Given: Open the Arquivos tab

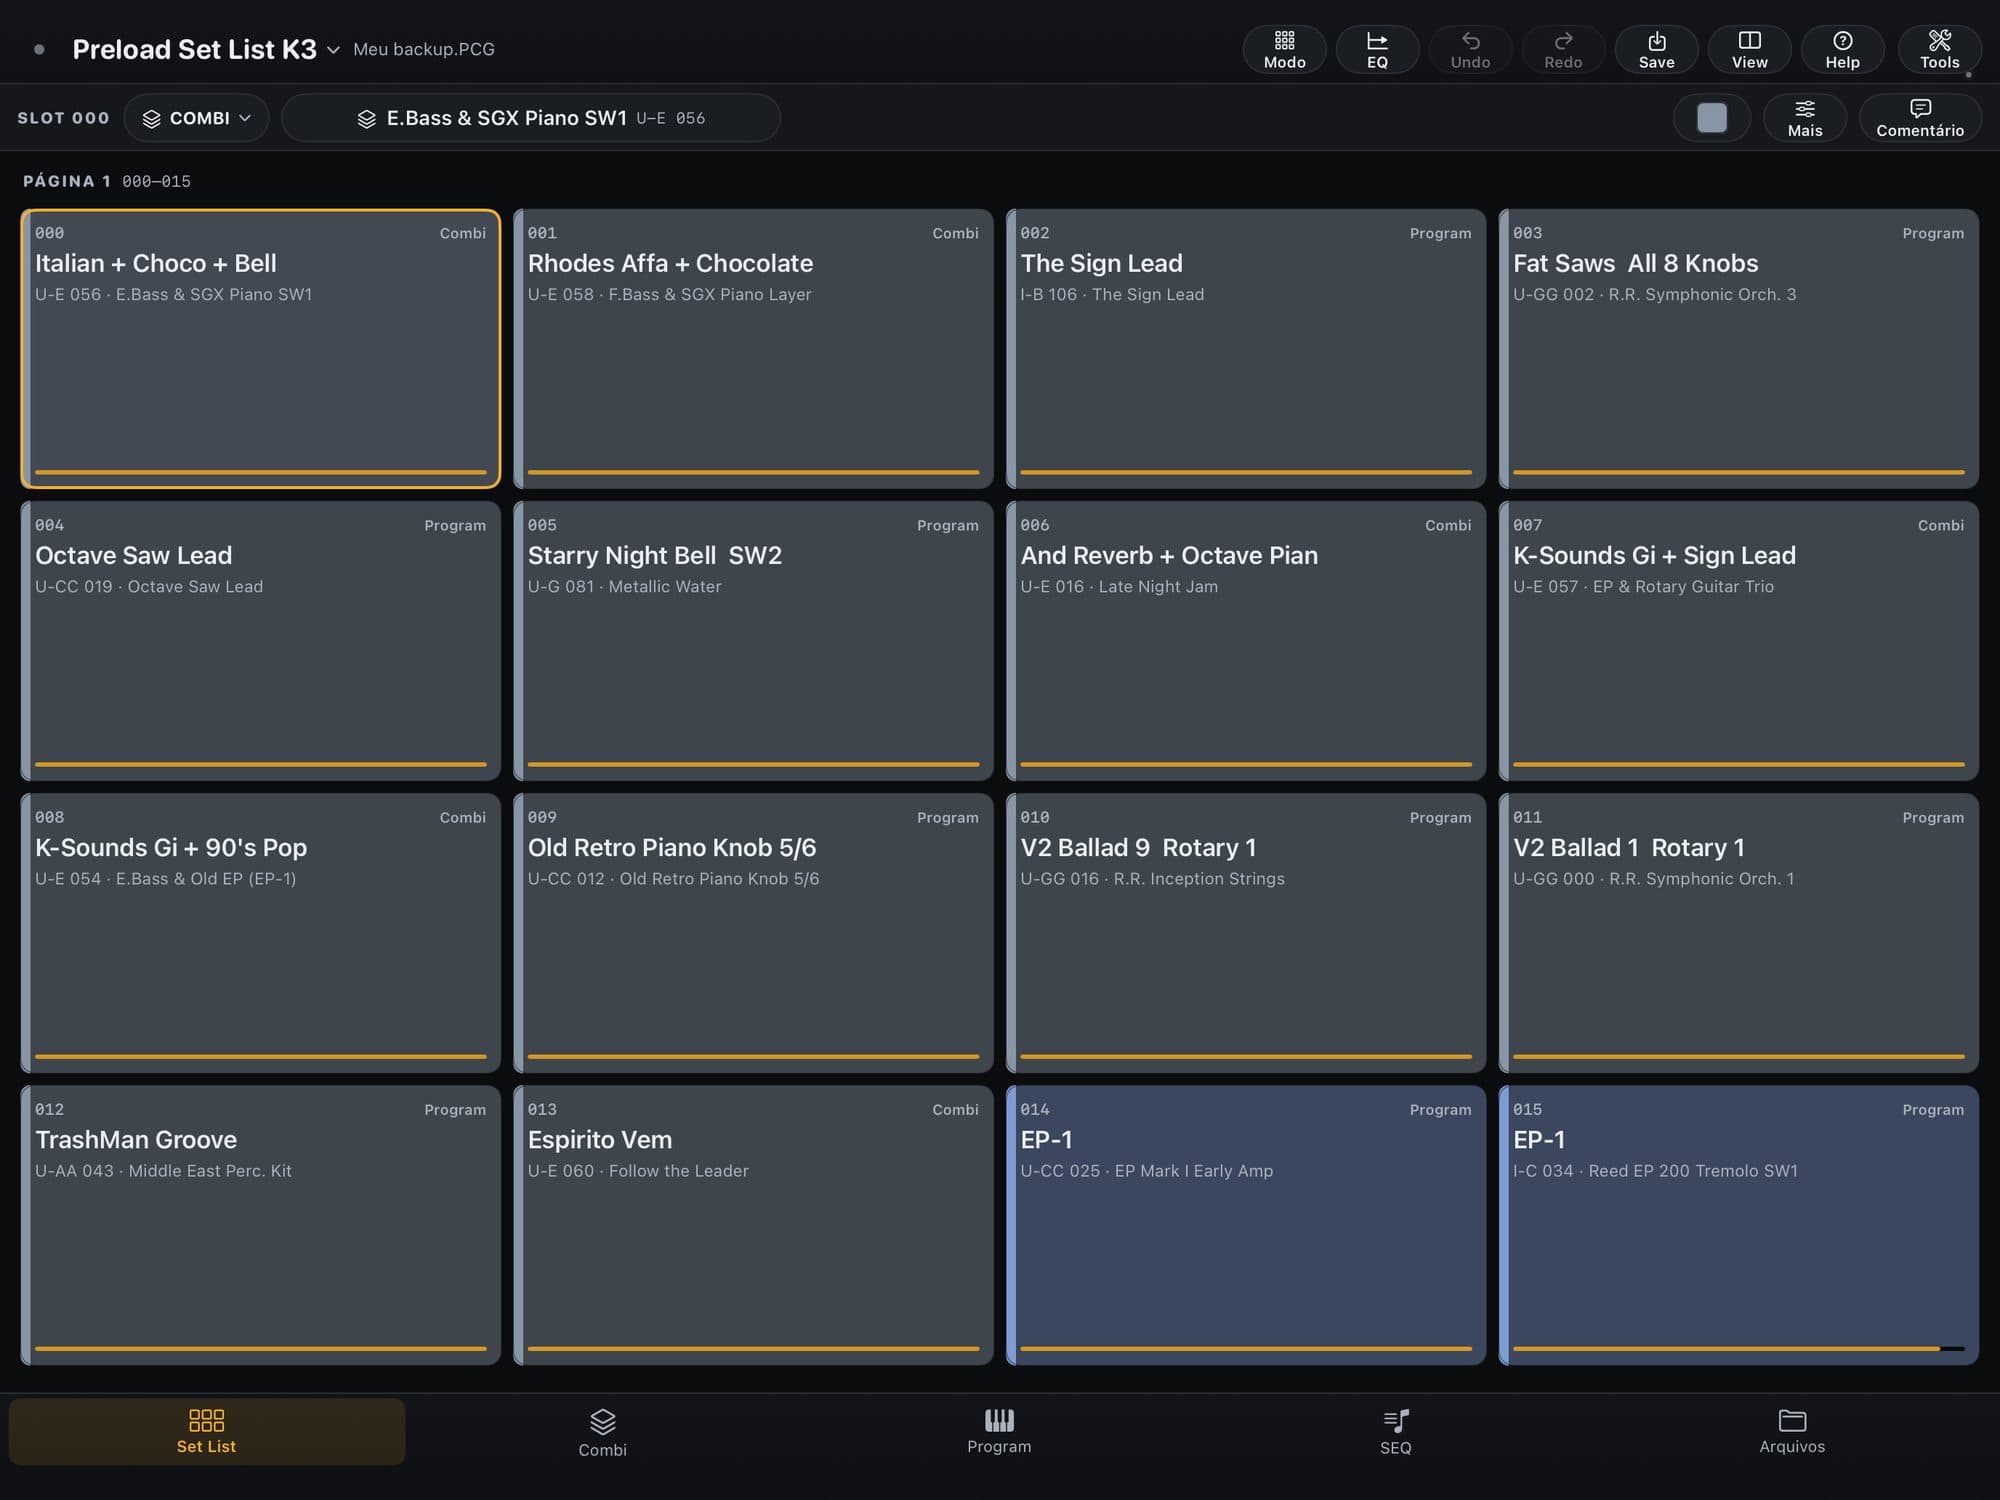Looking at the screenshot, I should [1792, 1431].
